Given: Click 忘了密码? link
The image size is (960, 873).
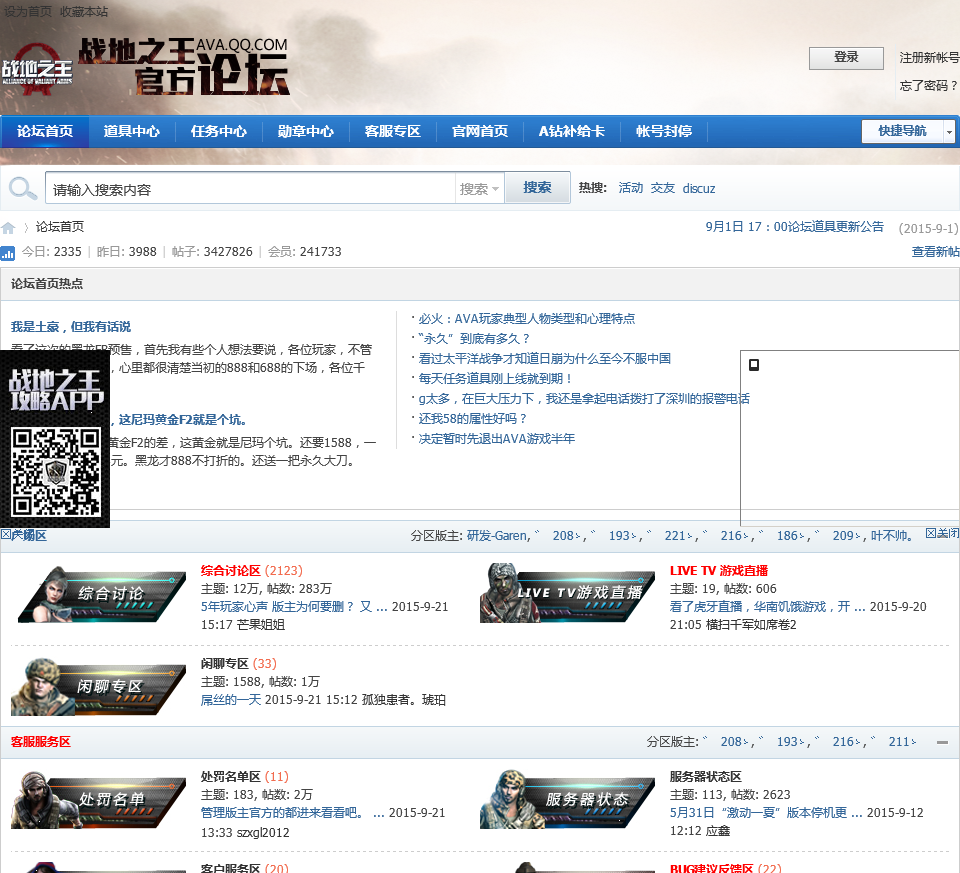Looking at the screenshot, I should pyautogui.click(x=928, y=86).
